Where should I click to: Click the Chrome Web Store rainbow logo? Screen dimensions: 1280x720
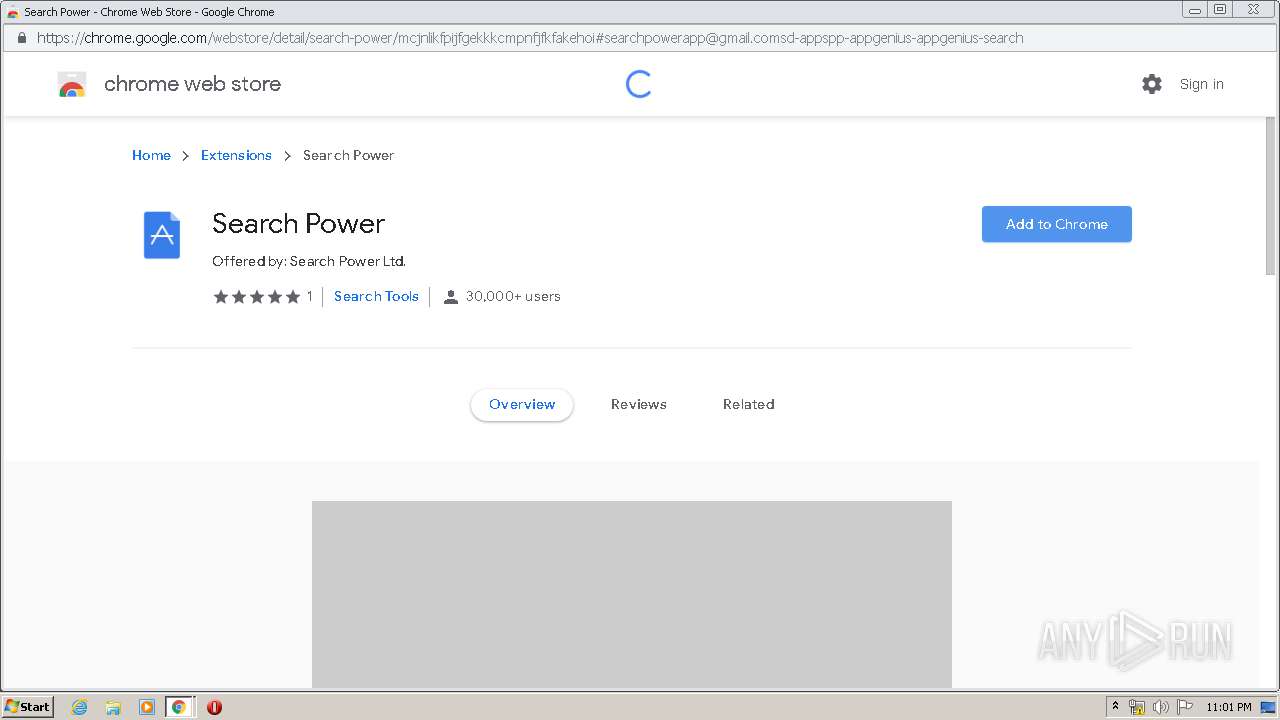[72, 85]
